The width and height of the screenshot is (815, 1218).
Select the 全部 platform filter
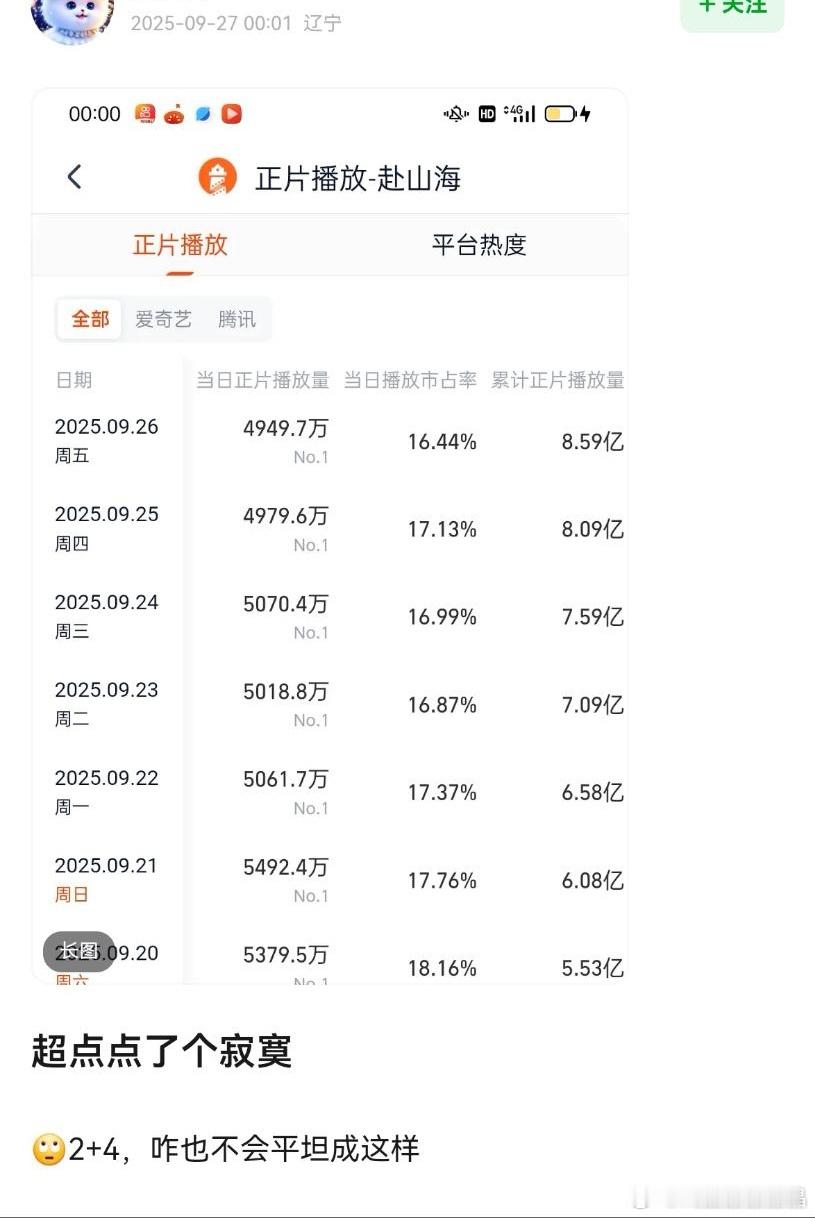90,319
